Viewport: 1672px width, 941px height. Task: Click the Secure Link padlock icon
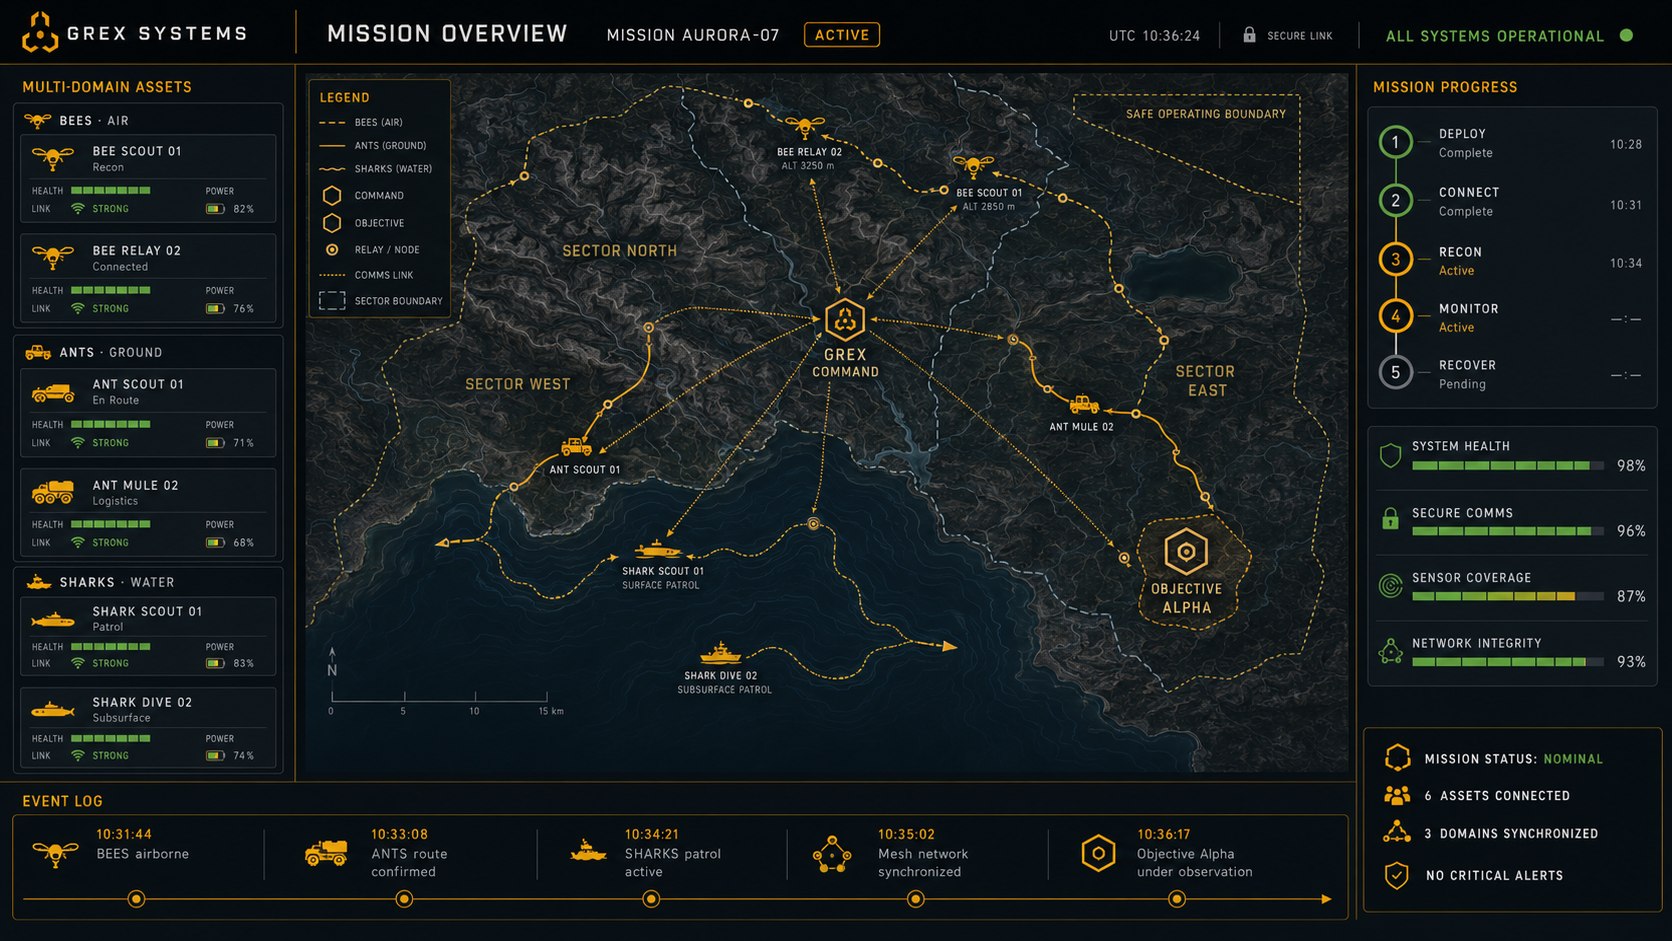pos(1249,35)
